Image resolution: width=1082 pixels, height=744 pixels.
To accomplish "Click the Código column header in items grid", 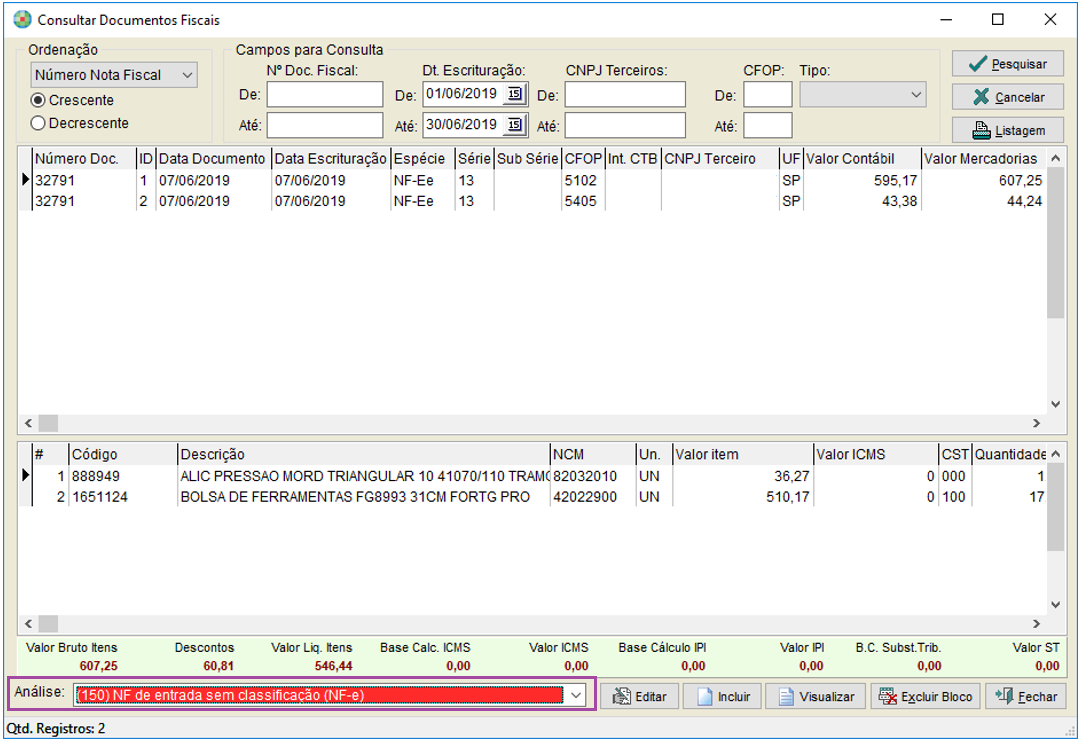I will pyautogui.click(x=123, y=455).
